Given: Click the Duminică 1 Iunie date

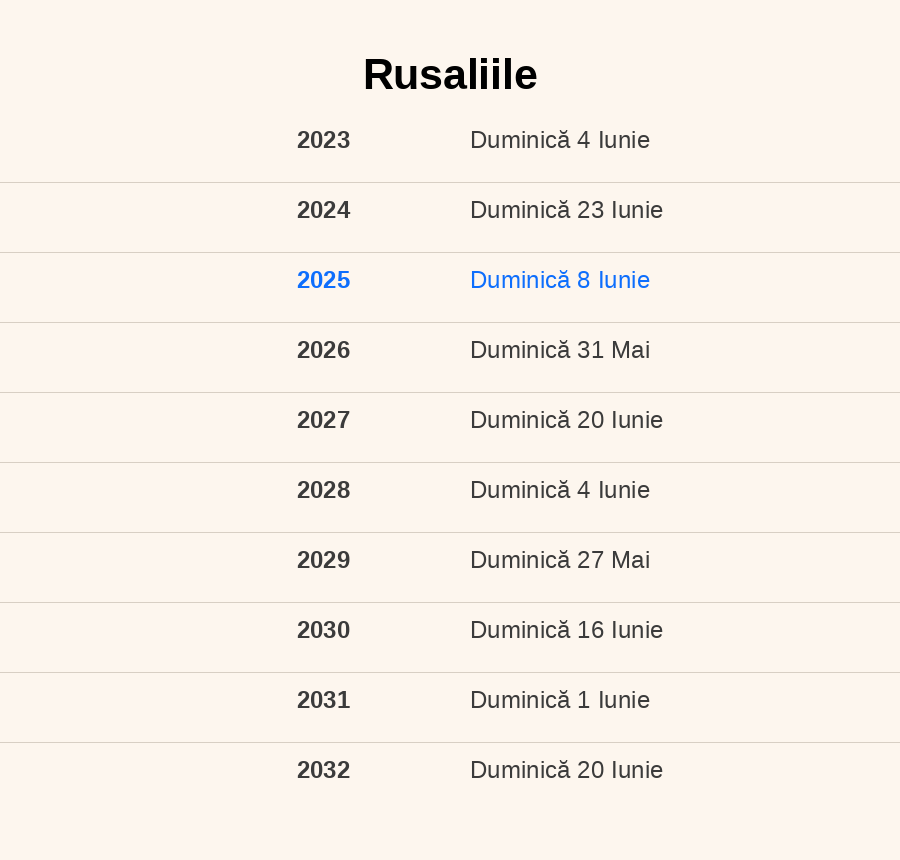Looking at the screenshot, I should tap(560, 700).
